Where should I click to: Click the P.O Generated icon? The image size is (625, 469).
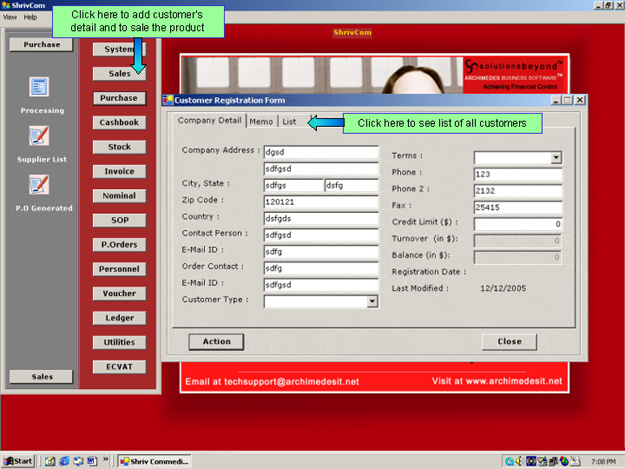pos(39,184)
